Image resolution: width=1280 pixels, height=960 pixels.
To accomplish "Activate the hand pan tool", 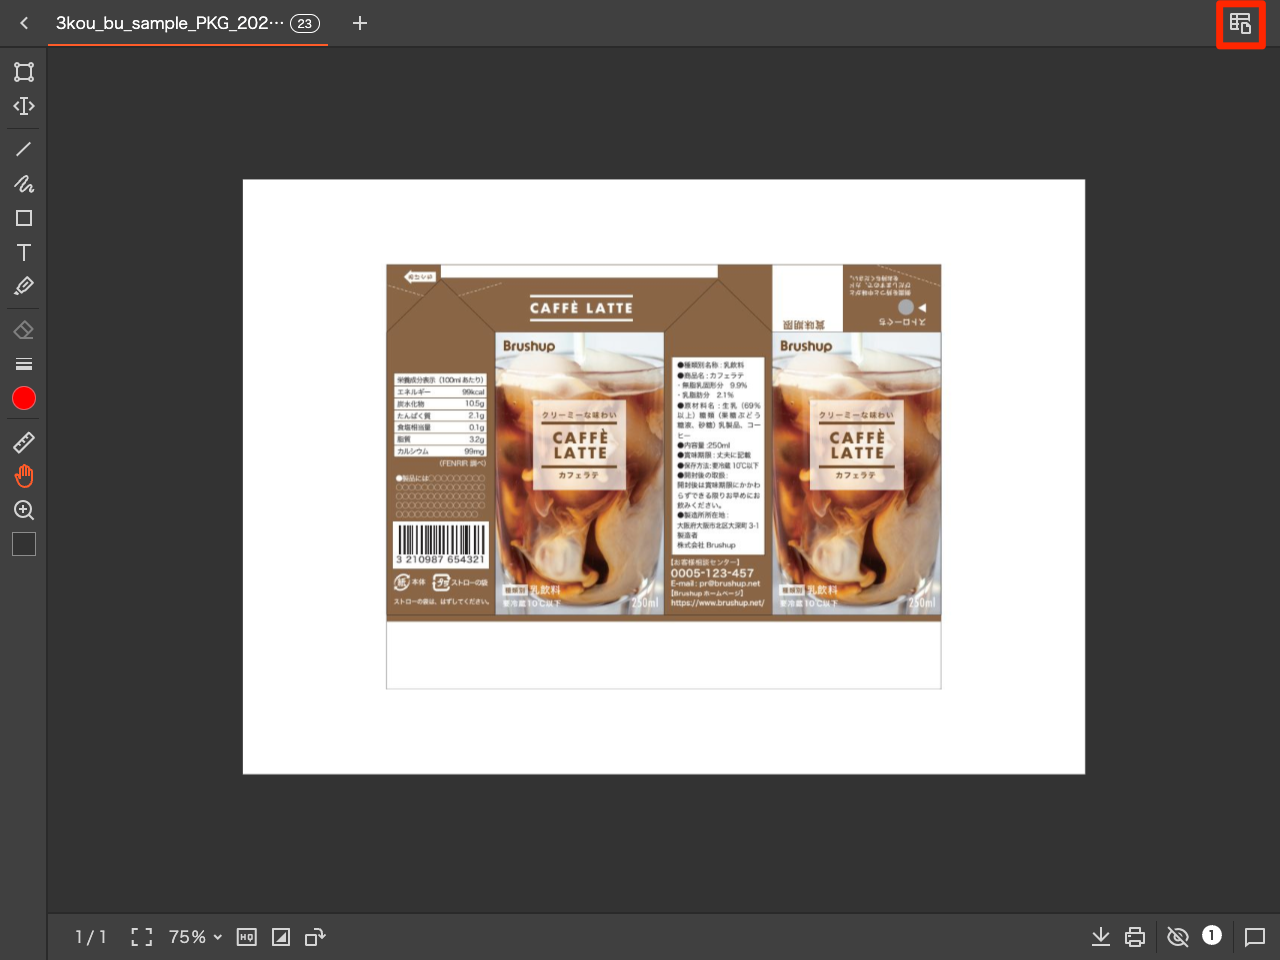I will (x=24, y=476).
